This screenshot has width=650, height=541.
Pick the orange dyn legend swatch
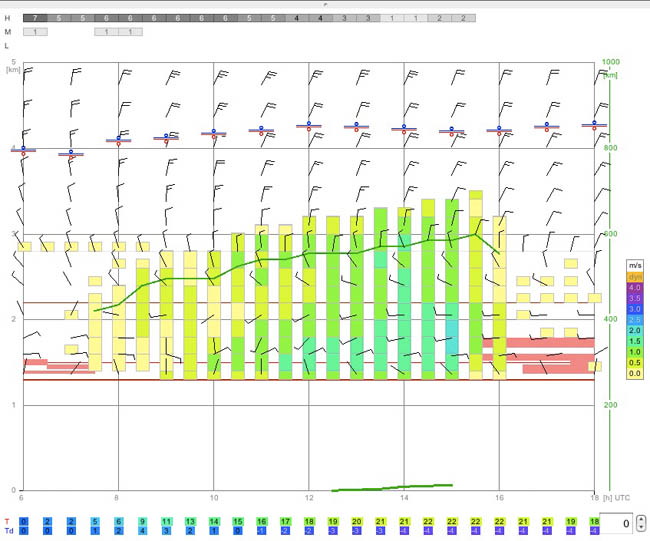click(634, 277)
